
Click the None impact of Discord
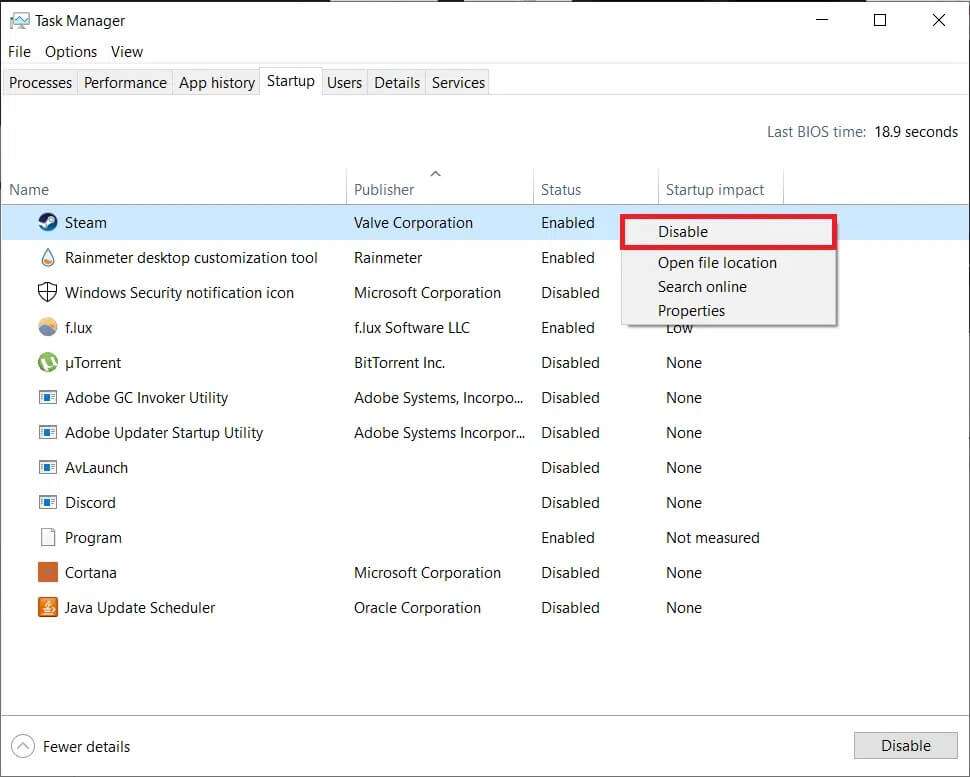pos(684,502)
